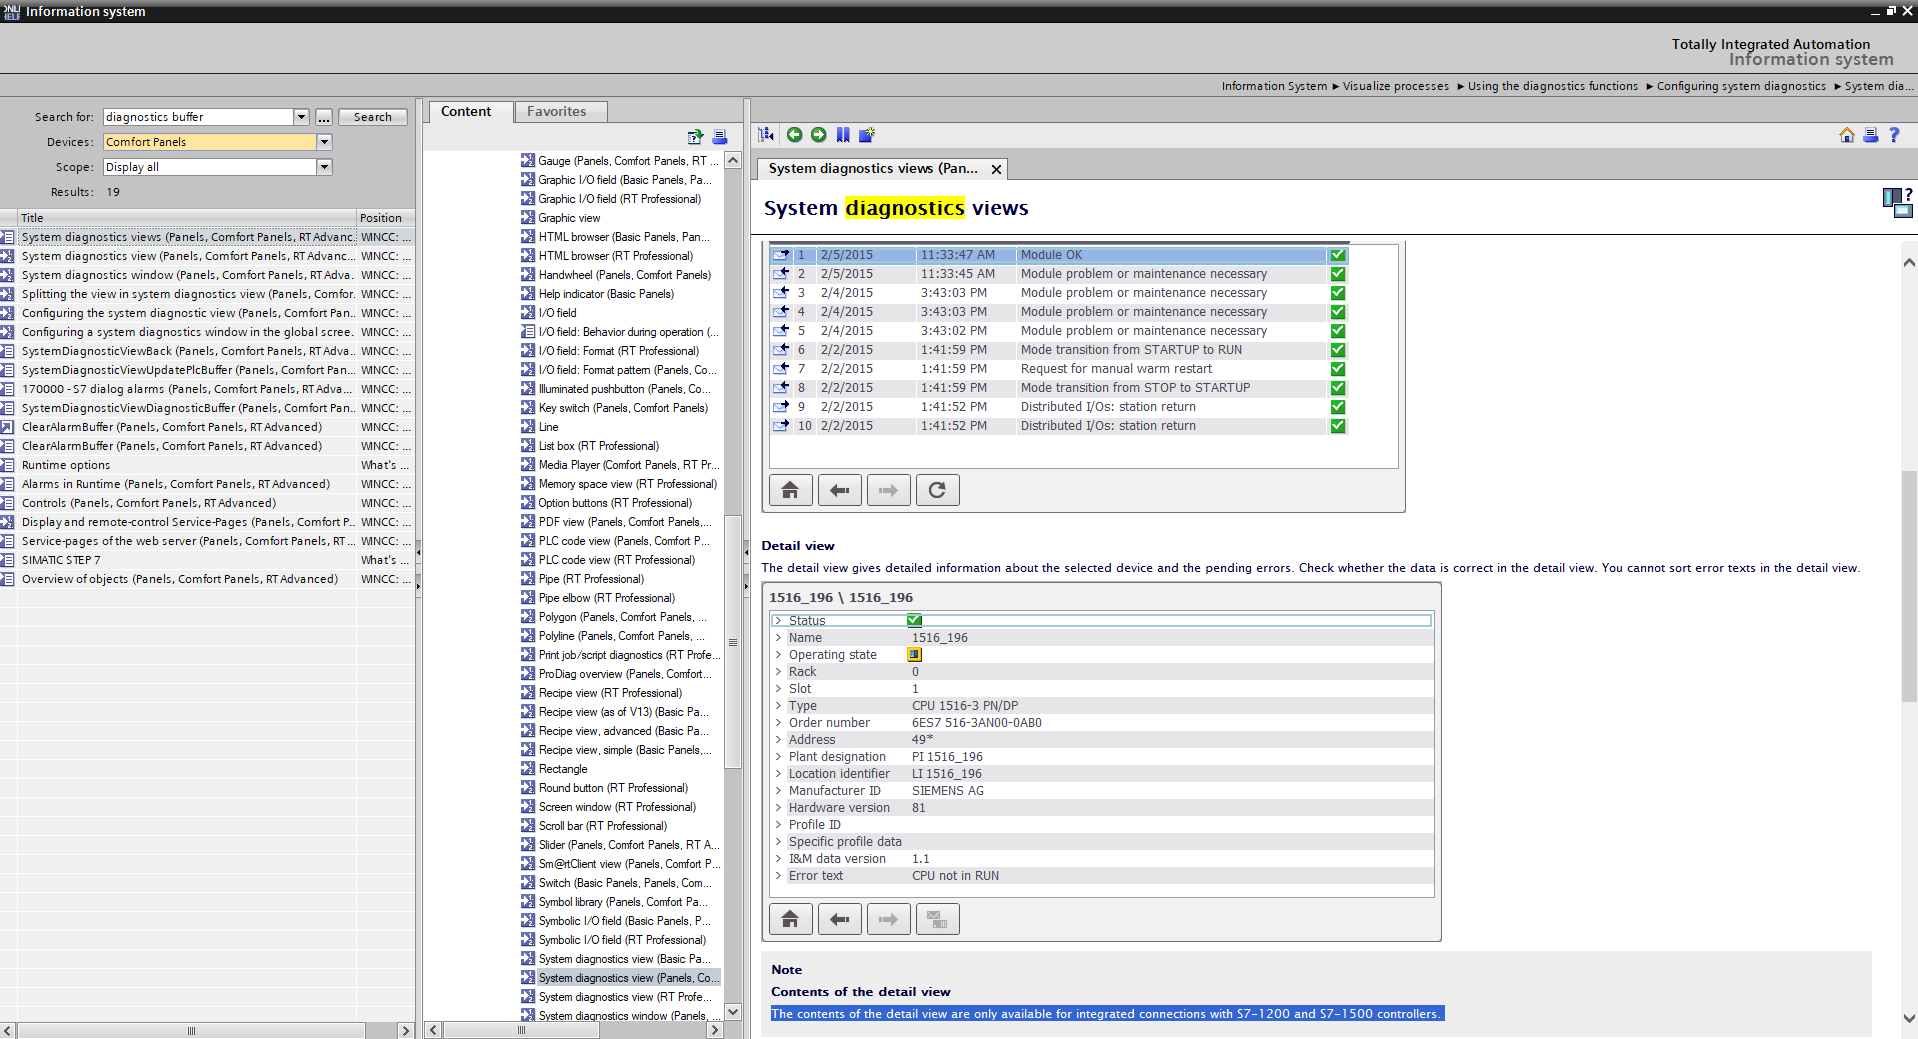Open SystemDiagnosticViewBack search result

pos(186,351)
